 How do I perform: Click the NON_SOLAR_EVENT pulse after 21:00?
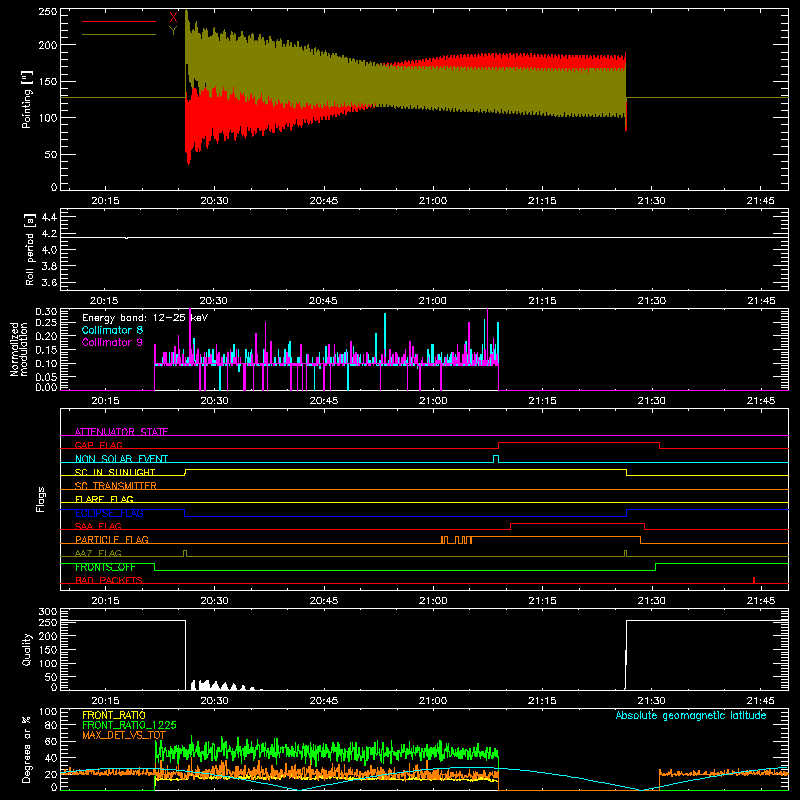[x=496, y=459]
